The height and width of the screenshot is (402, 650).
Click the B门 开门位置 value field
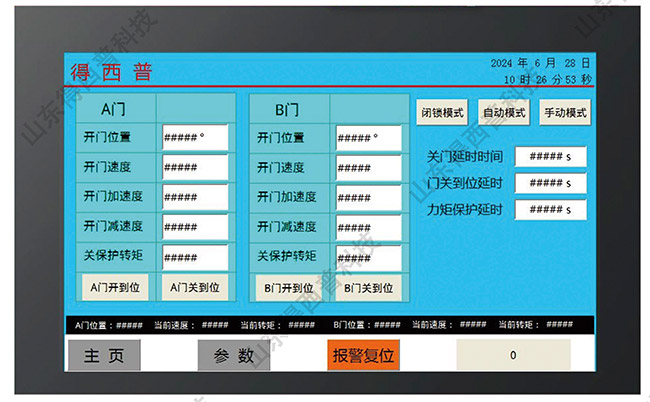coord(368,138)
